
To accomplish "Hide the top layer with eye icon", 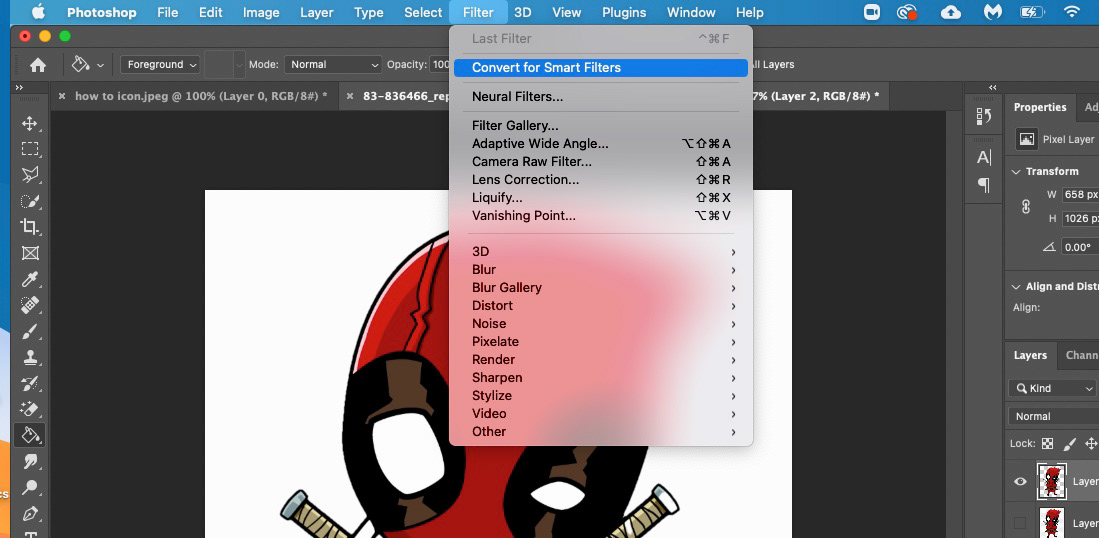I will point(1020,481).
